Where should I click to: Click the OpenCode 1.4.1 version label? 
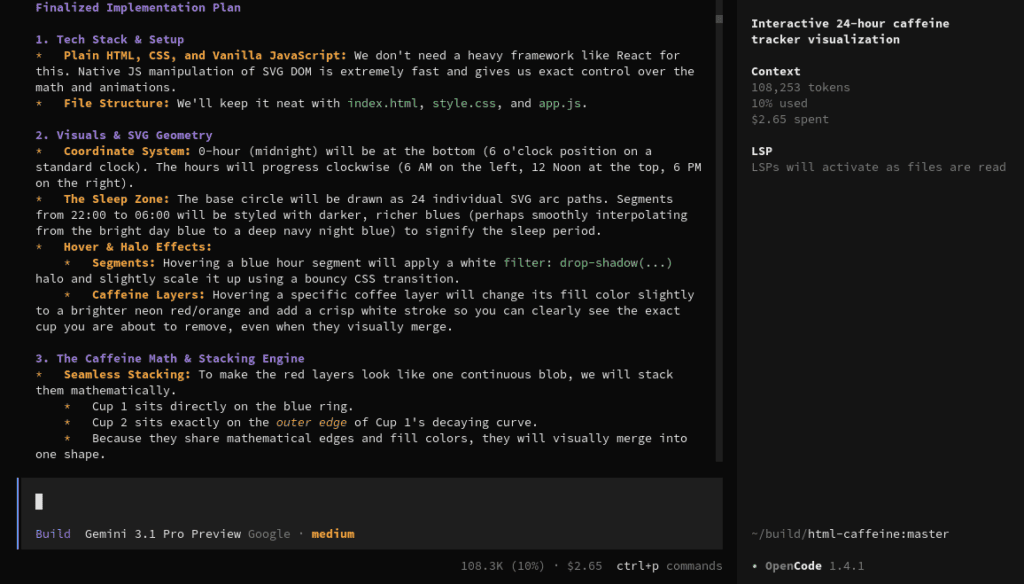[814, 566]
